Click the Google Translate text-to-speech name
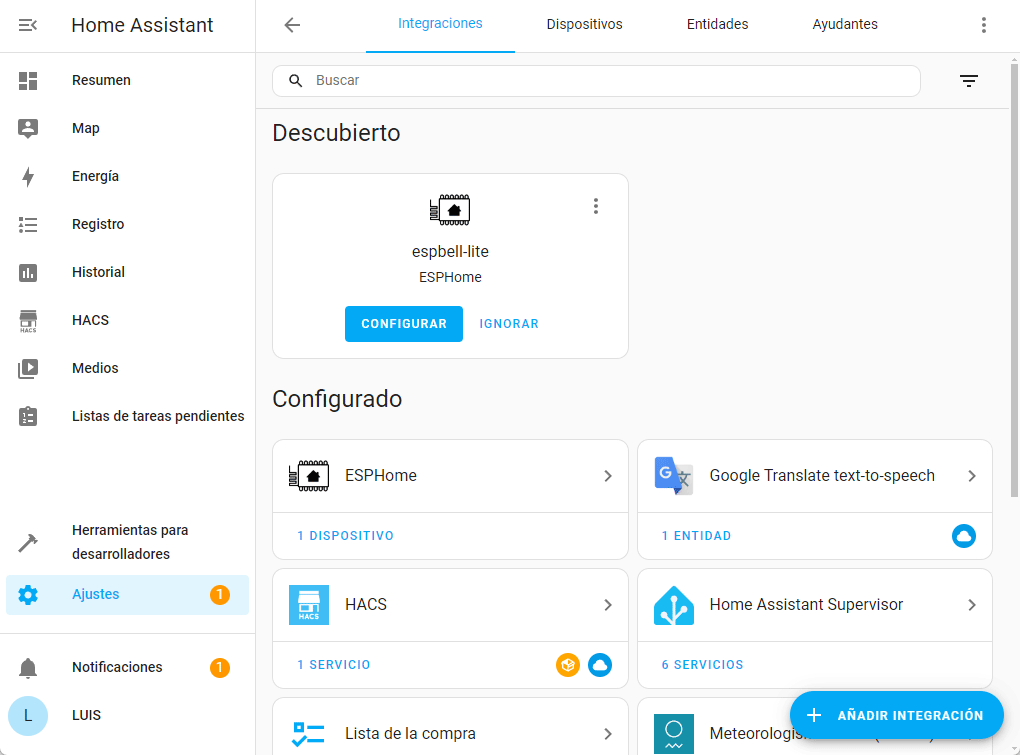This screenshot has width=1020, height=755. pyautogui.click(x=822, y=475)
